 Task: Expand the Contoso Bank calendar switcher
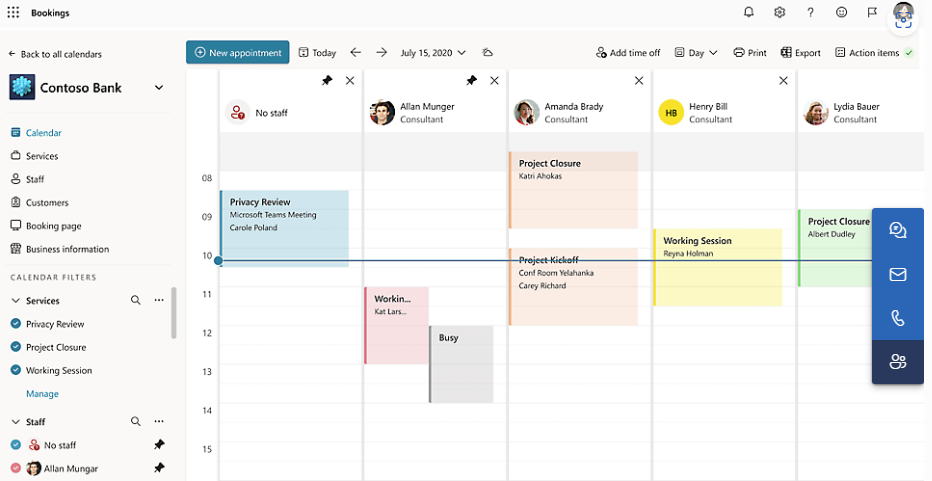(x=159, y=88)
